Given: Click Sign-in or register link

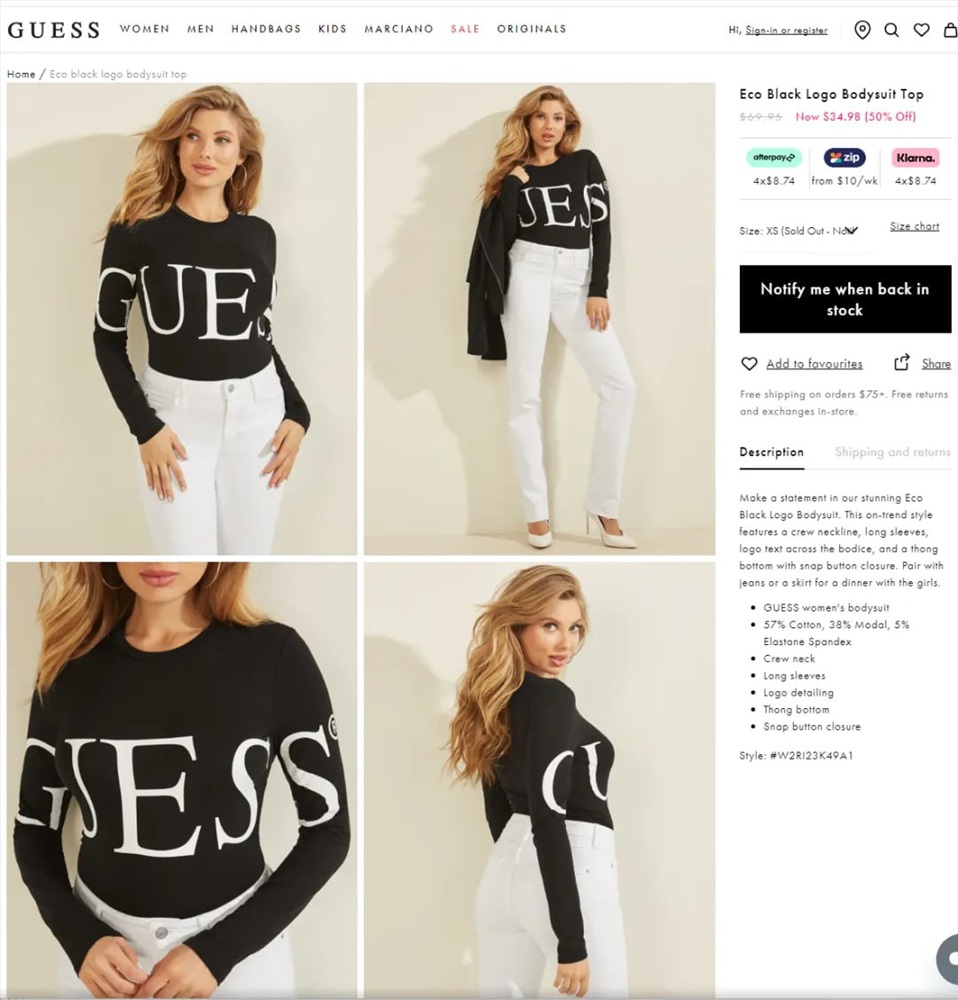Looking at the screenshot, I should (x=786, y=30).
